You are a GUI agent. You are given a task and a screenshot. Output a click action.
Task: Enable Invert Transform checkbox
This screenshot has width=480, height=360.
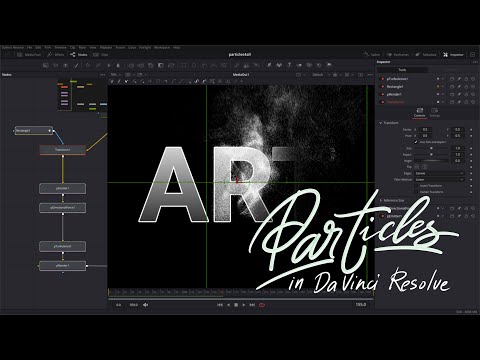(x=416, y=186)
